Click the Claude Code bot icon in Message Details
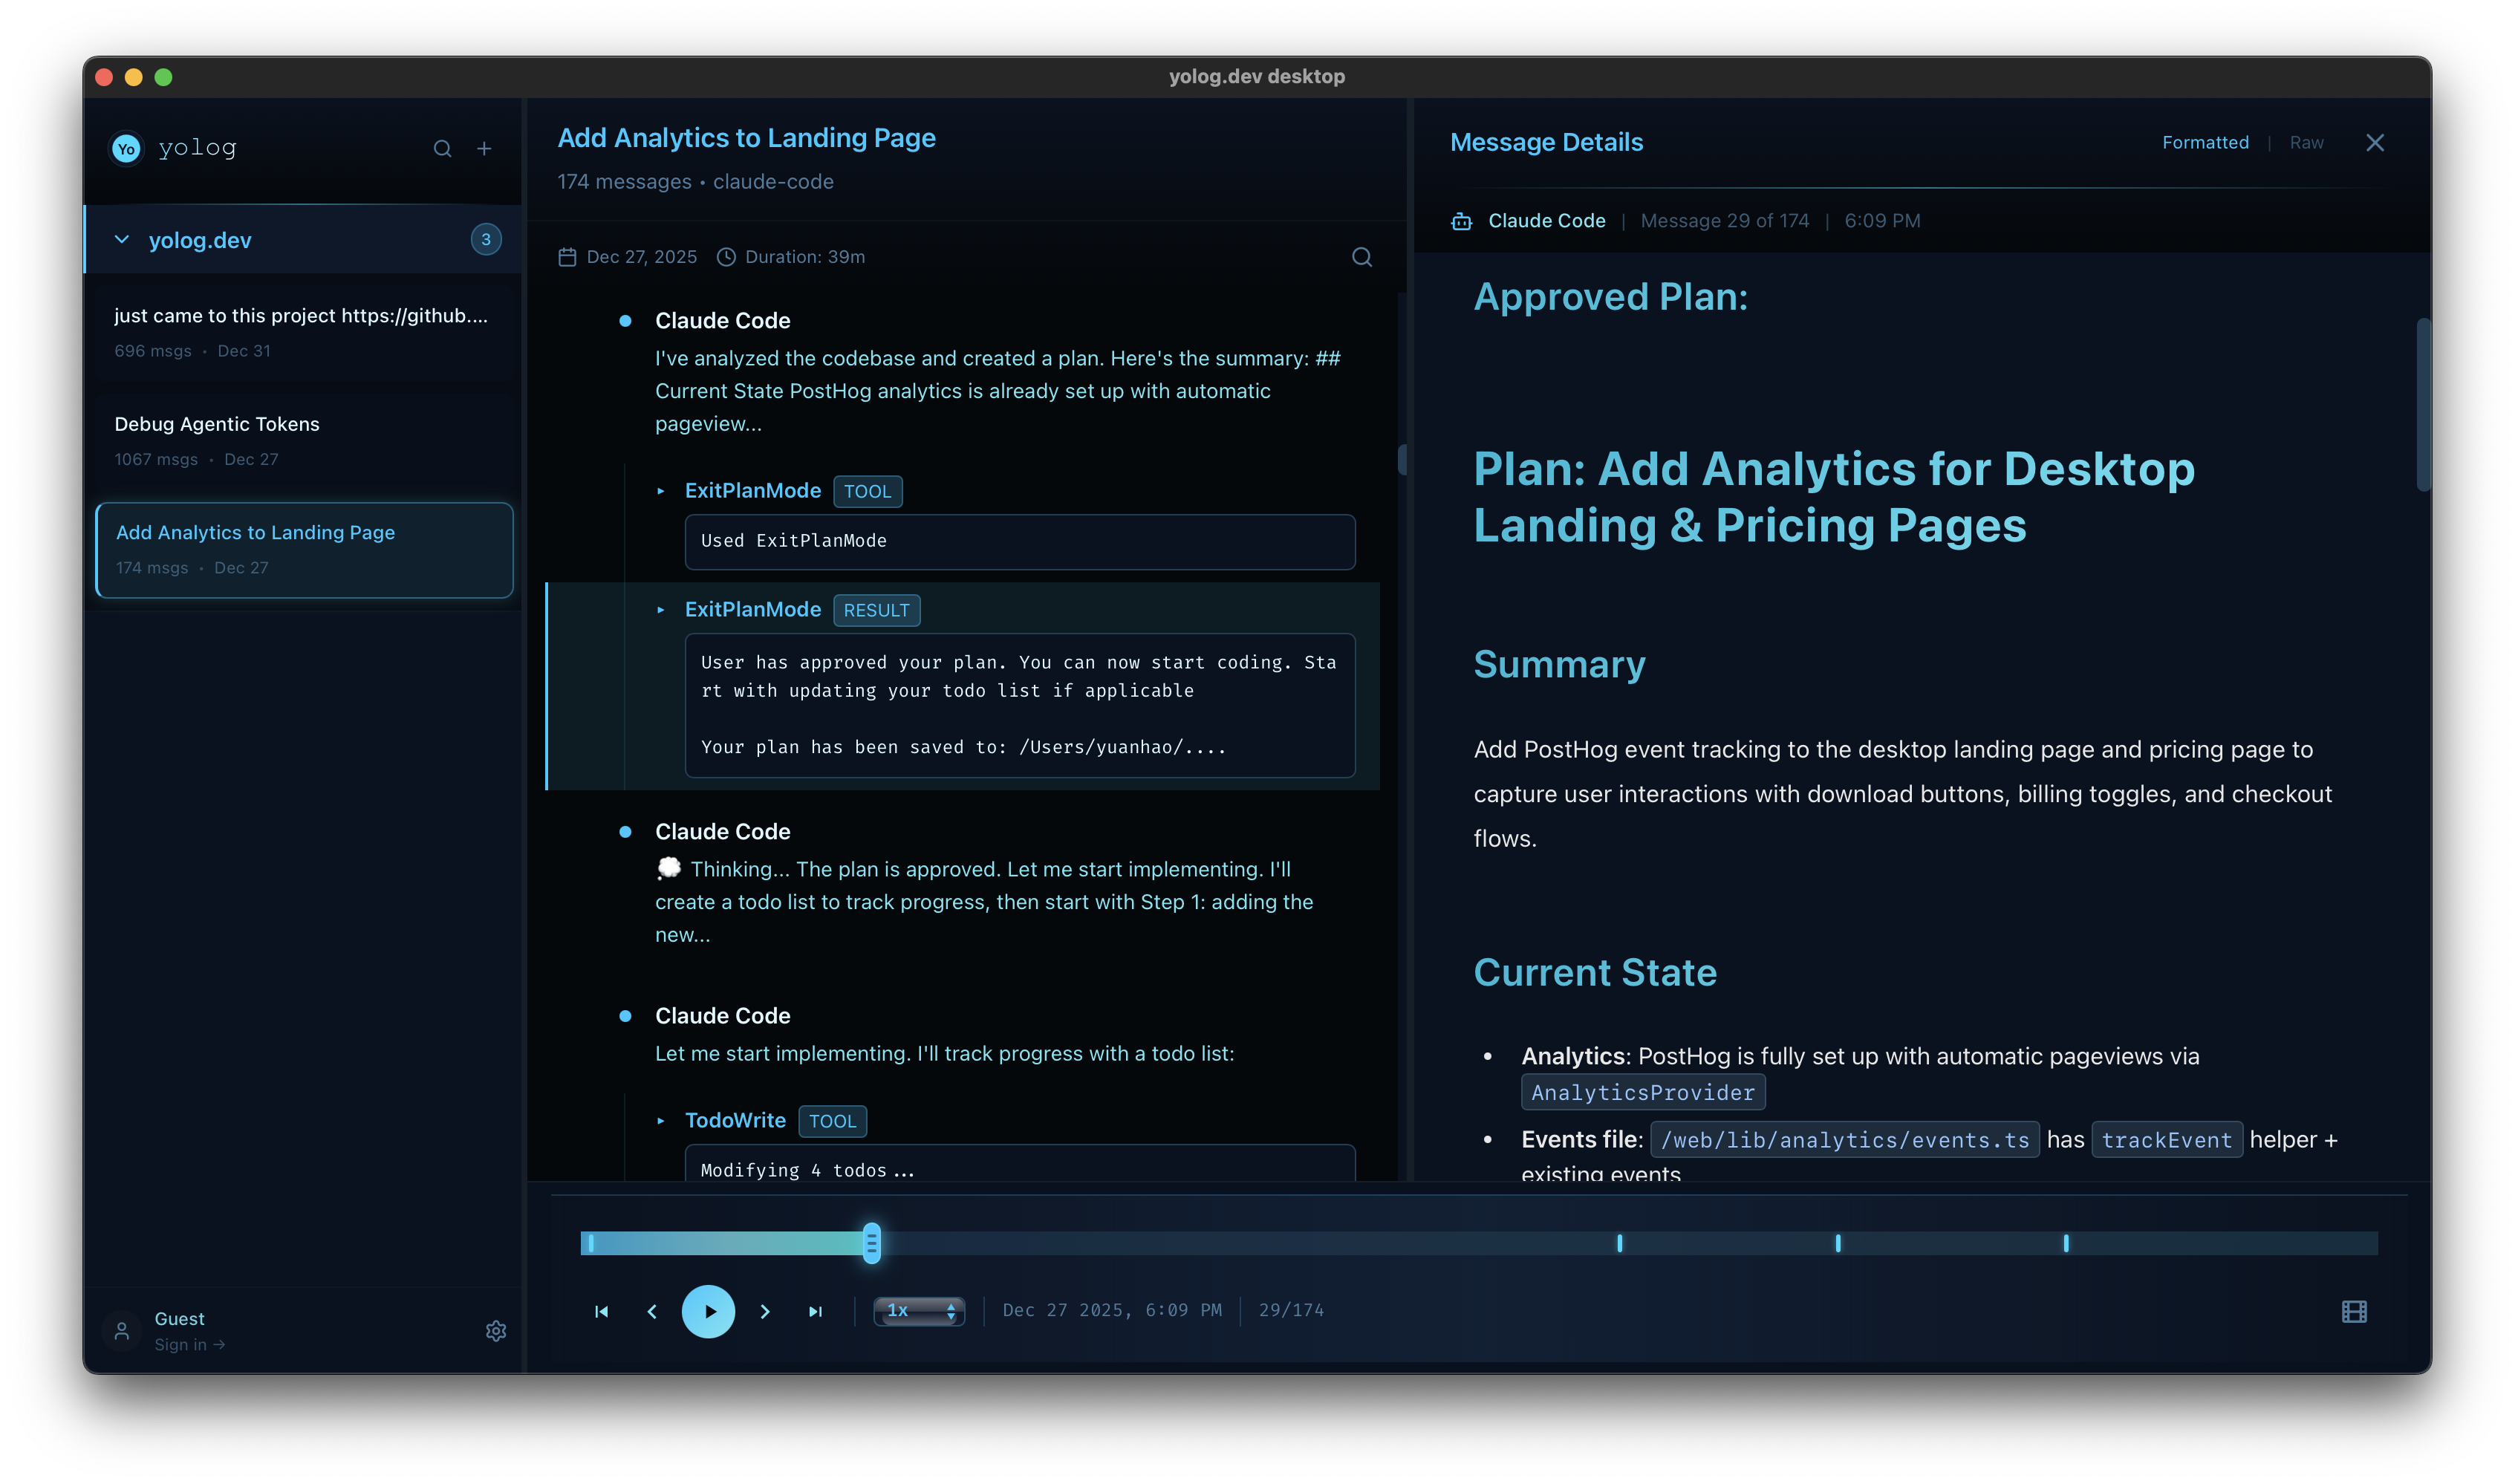This screenshot has height=1484, width=2515. click(1461, 220)
